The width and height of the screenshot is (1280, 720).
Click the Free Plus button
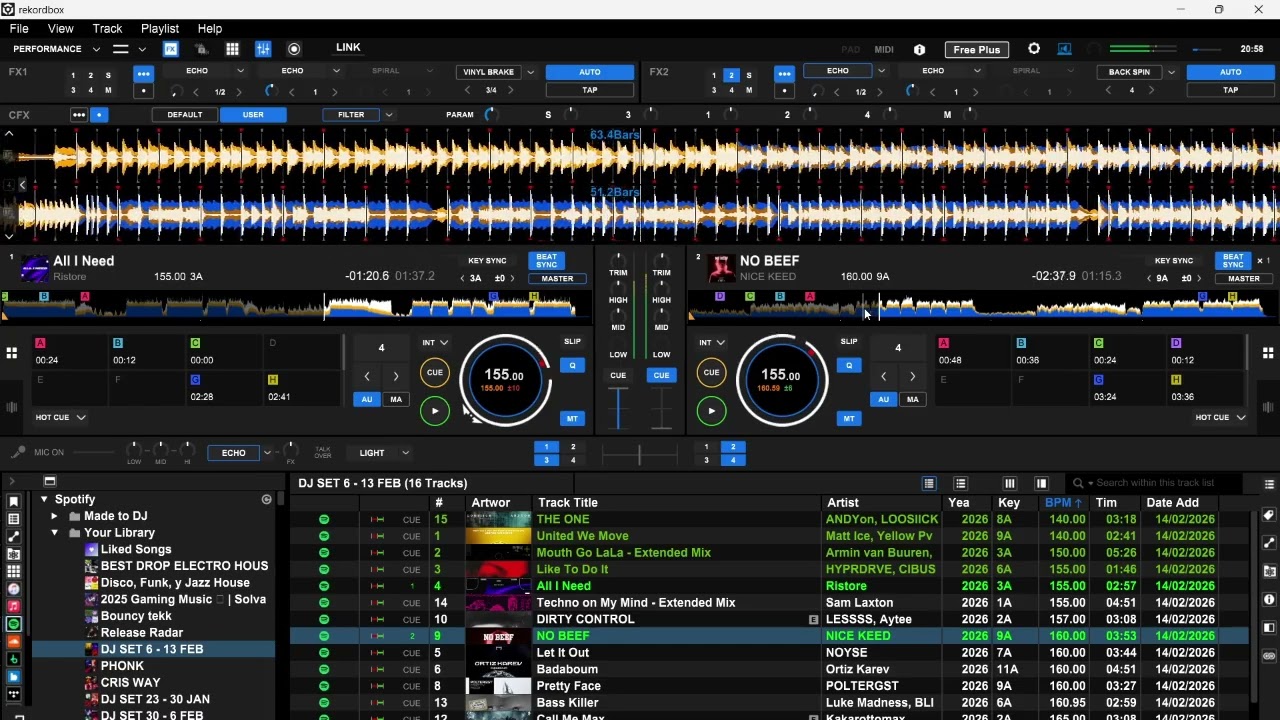pos(977,50)
